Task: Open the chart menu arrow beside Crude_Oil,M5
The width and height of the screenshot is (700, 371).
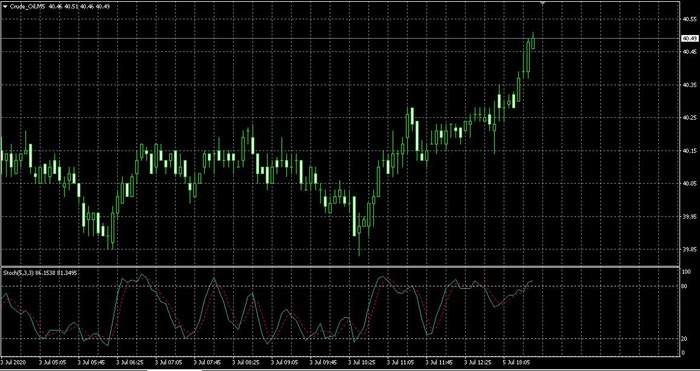Action: click(x=5, y=7)
